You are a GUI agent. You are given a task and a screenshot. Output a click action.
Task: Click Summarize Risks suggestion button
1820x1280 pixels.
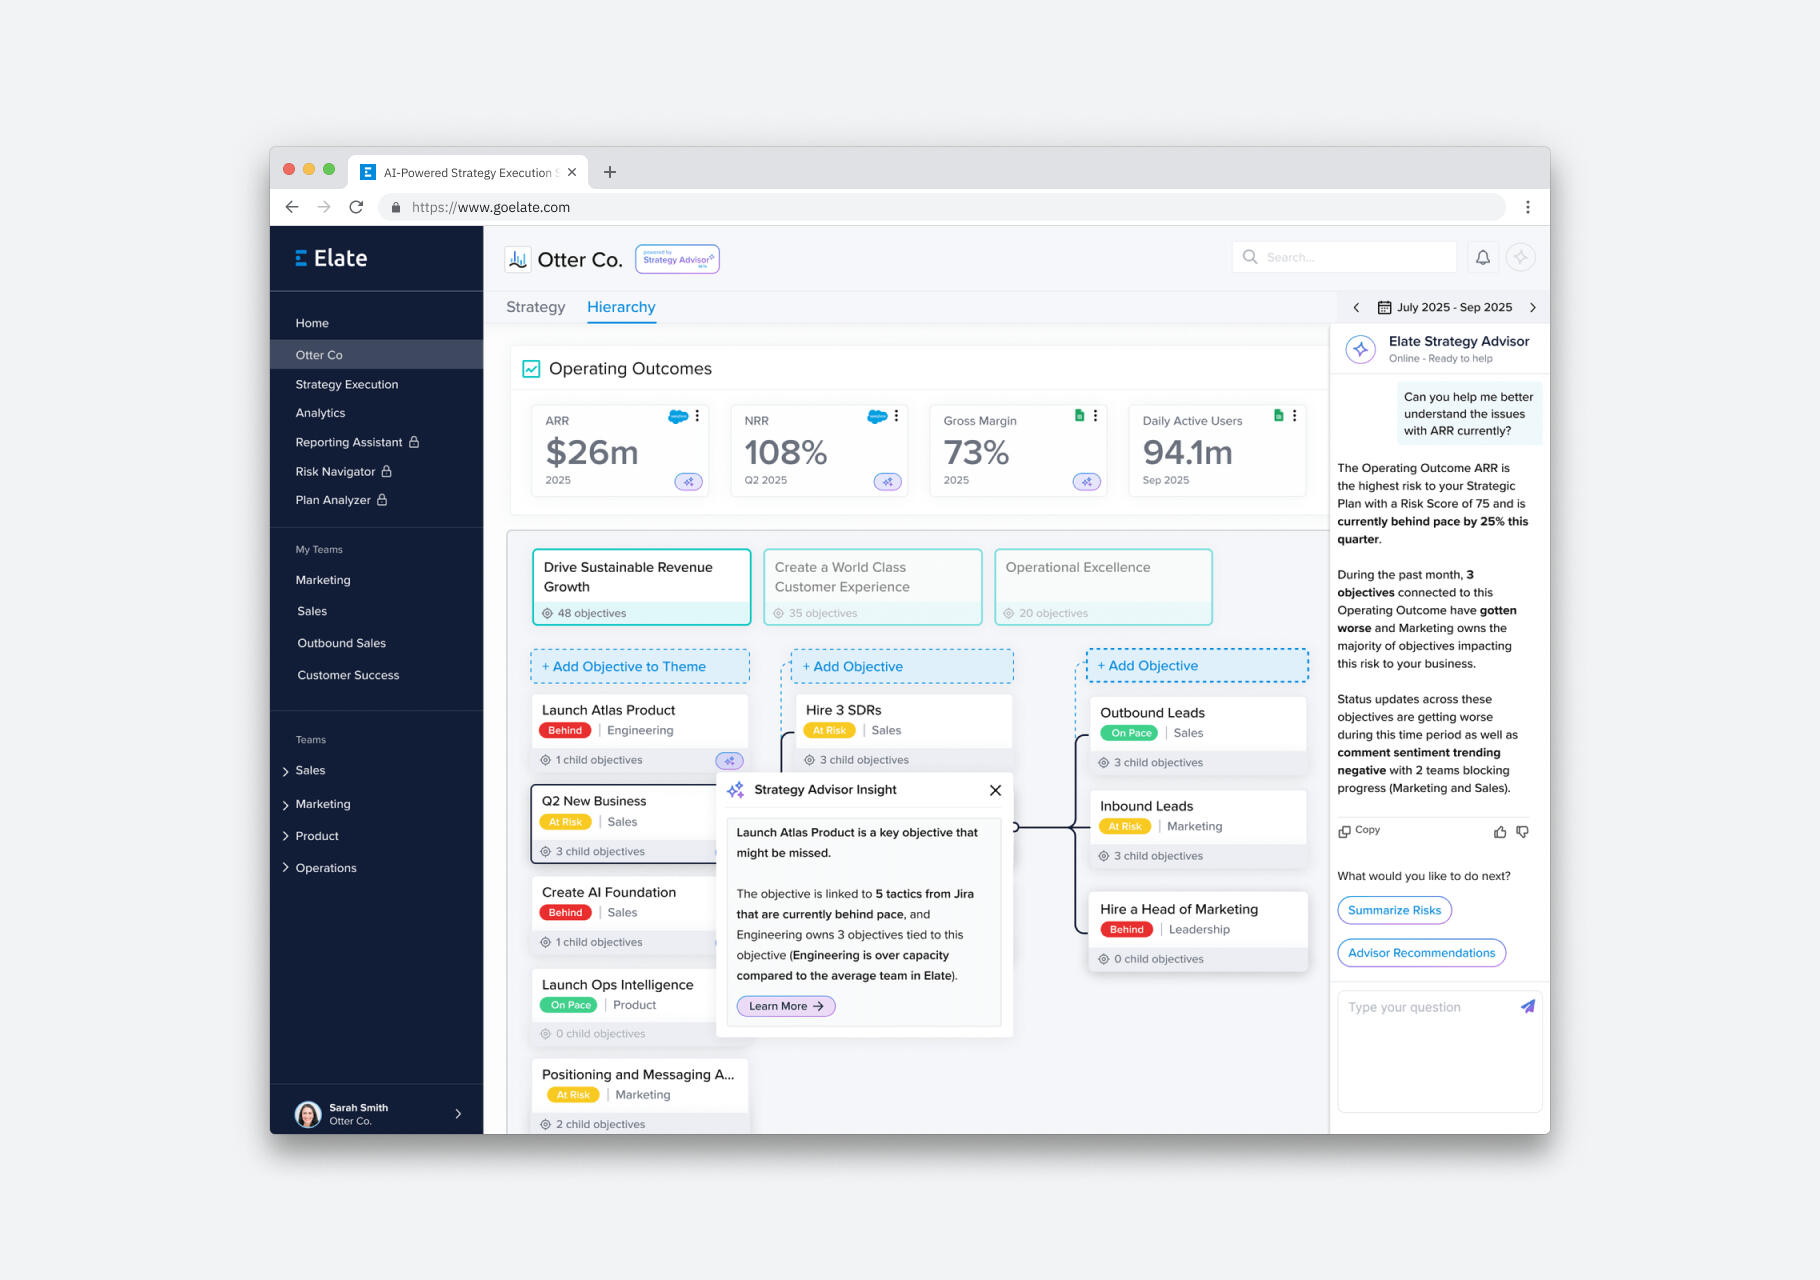(x=1394, y=910)
